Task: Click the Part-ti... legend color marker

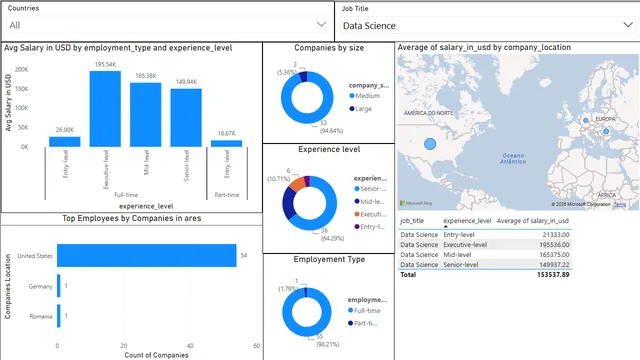Action: (350, 323)
